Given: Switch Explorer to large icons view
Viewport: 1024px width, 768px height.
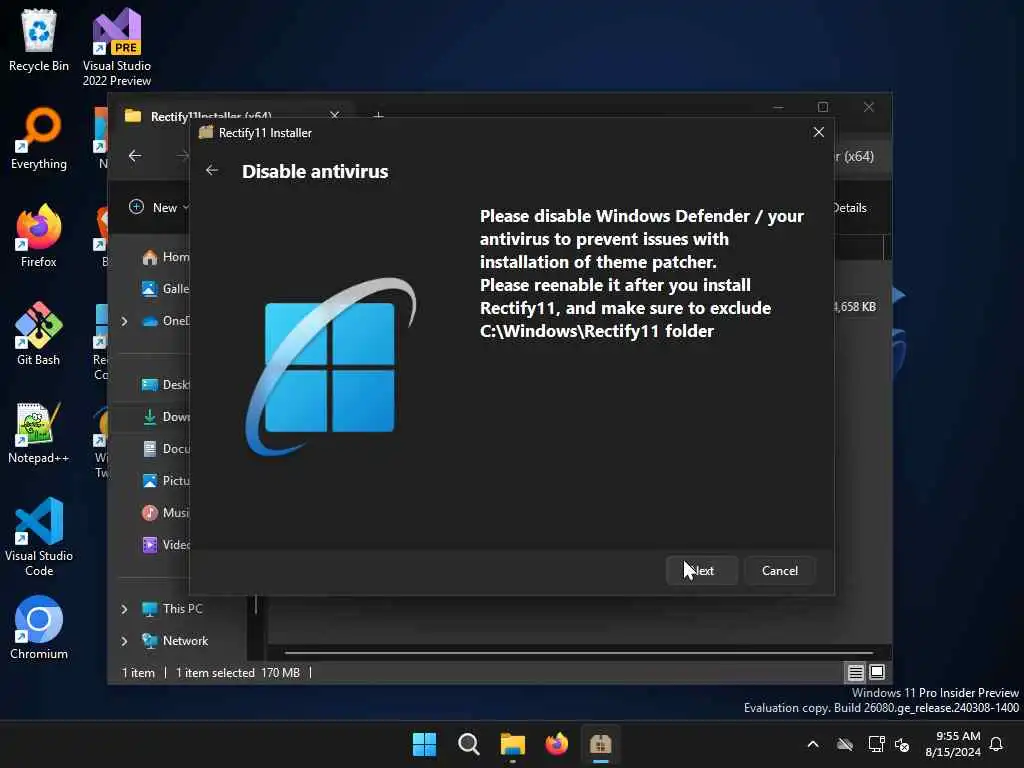Looking at the screenshot, I should click(x=877, y=672).
